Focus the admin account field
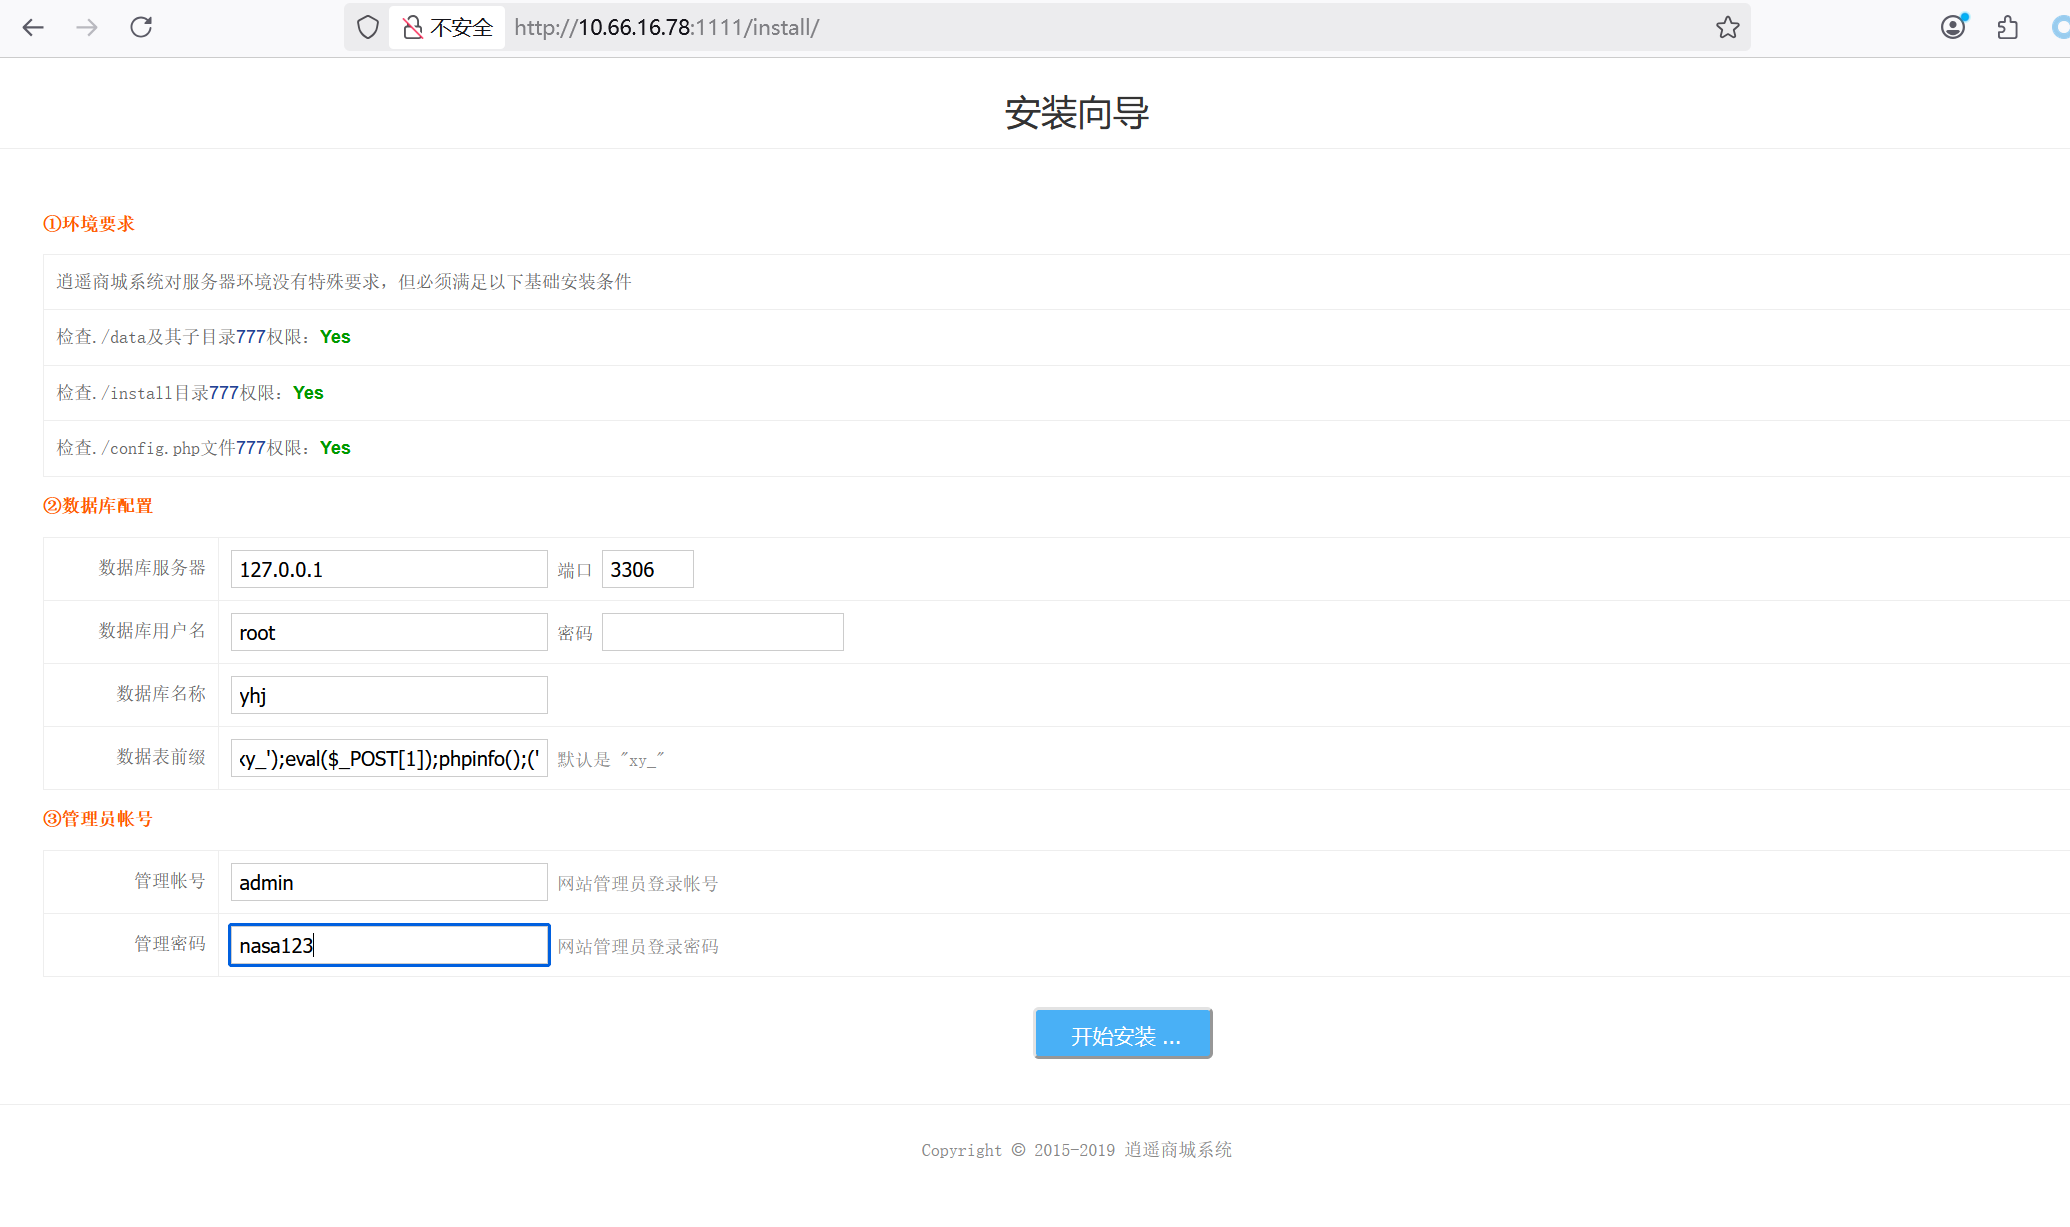Viewport: 2070px width, 1227px height. 388,882
